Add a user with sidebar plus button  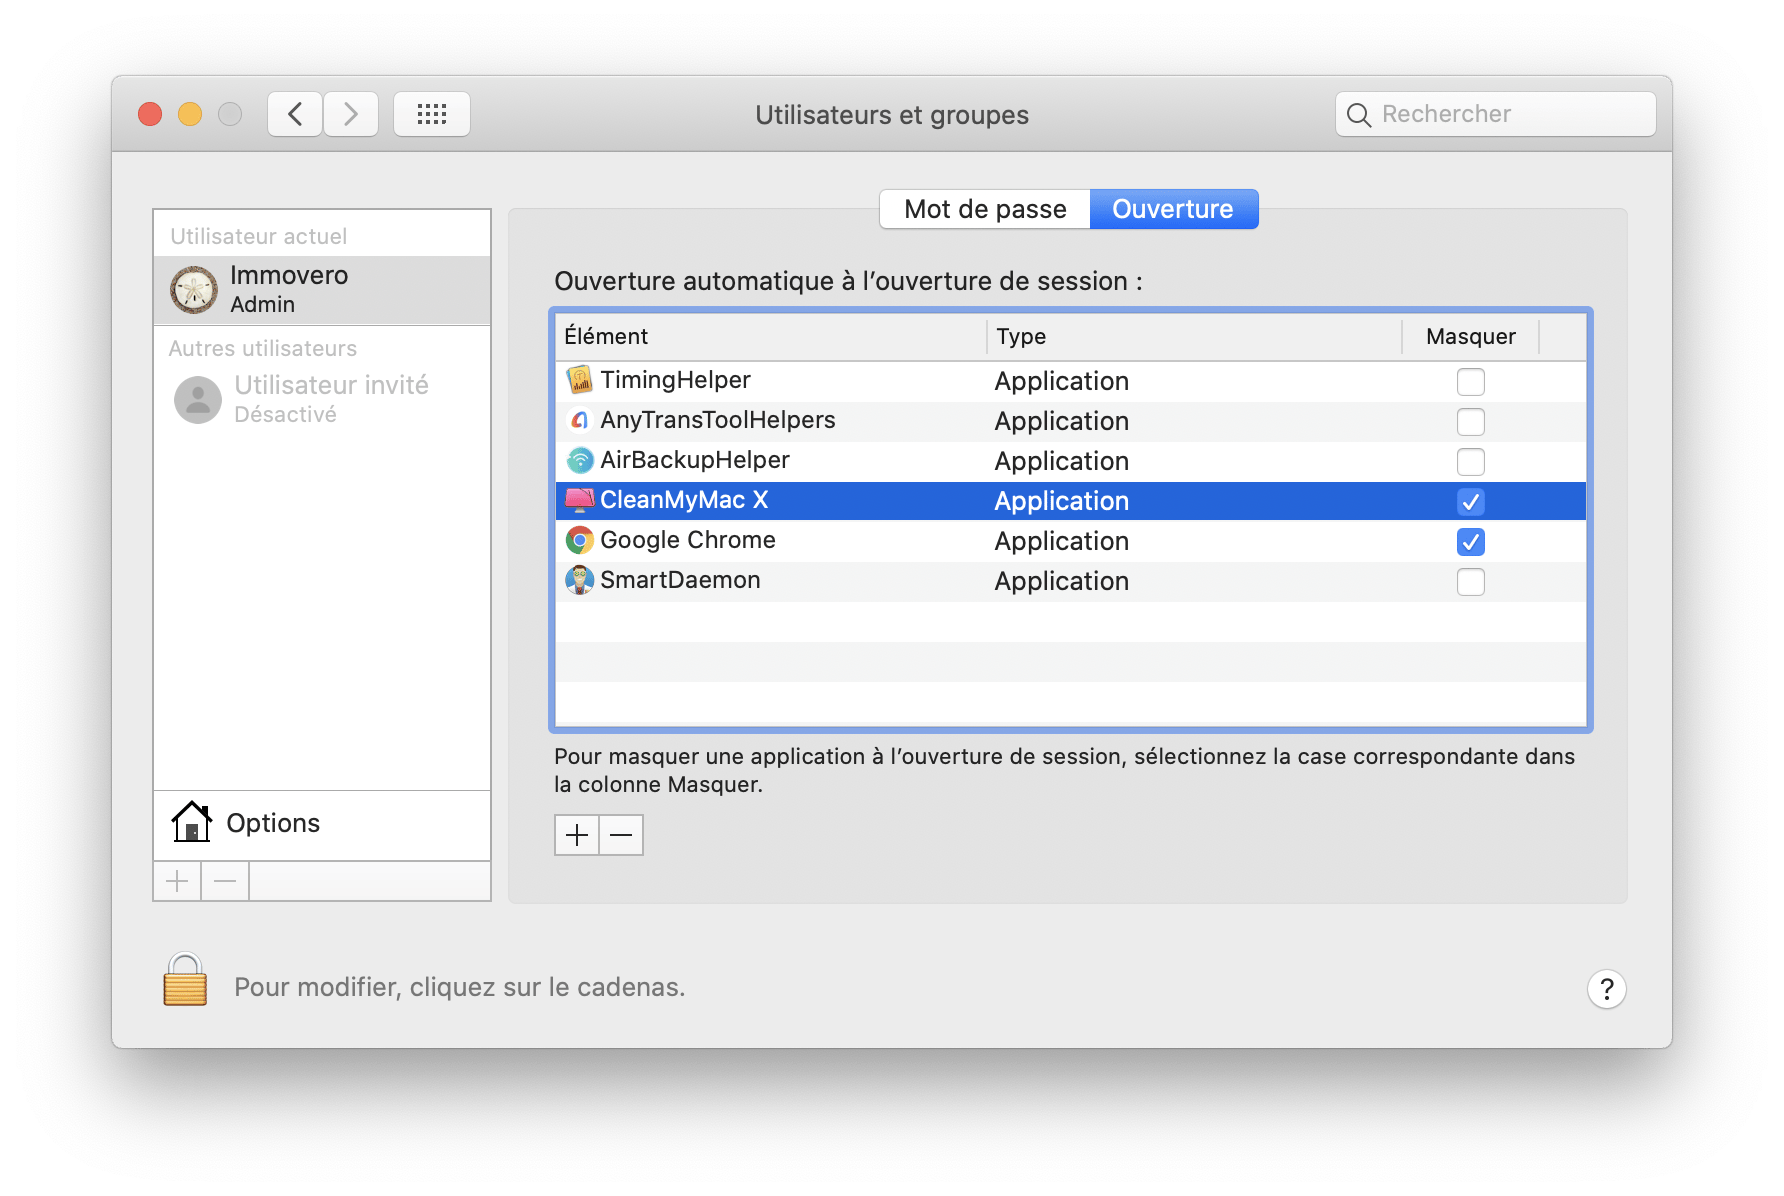(x=177, y=881)
